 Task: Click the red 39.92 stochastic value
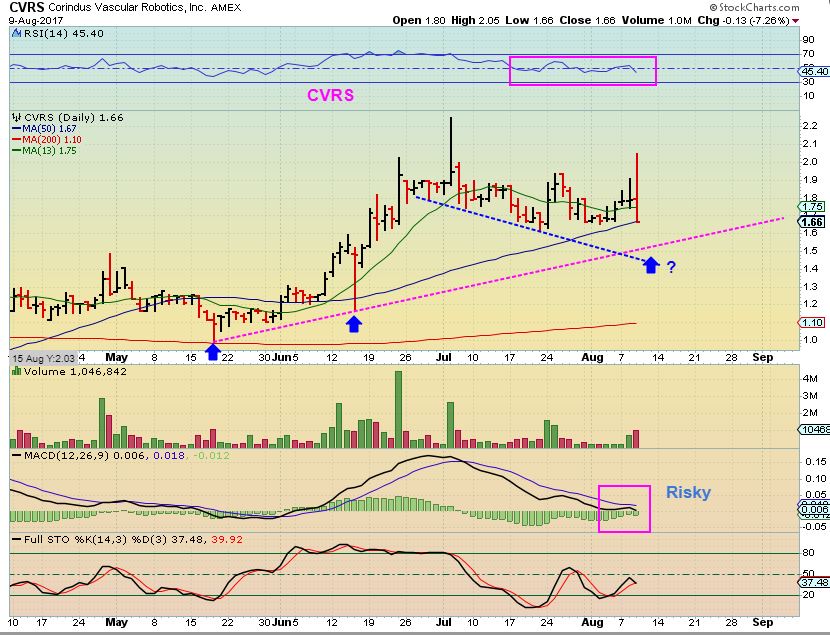227,540
